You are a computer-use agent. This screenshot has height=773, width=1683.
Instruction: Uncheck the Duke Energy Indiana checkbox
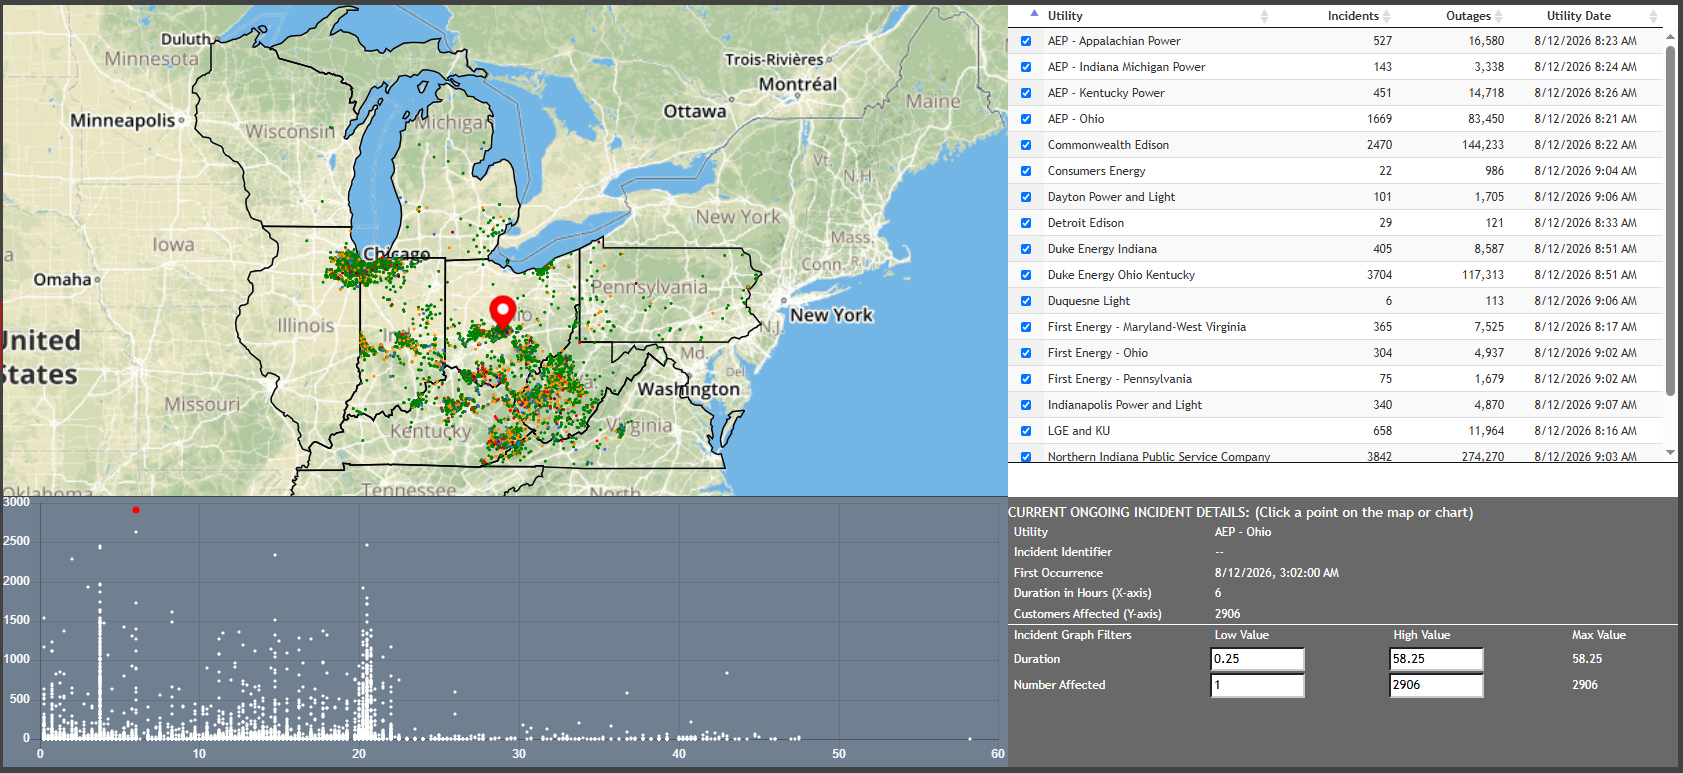[x=1026, y=249]
